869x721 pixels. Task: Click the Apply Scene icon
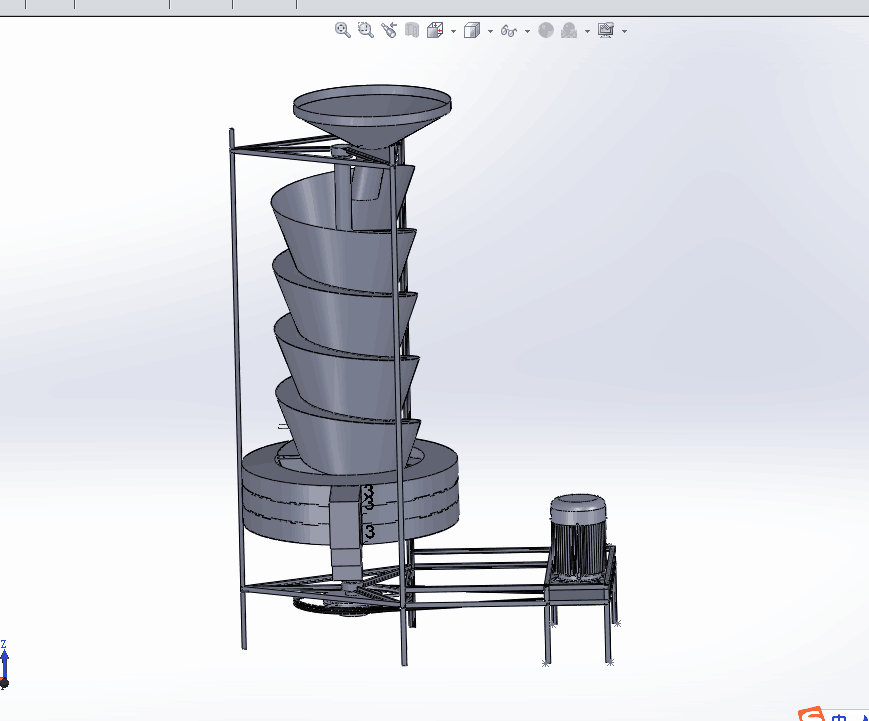click(x=569, y=30)
